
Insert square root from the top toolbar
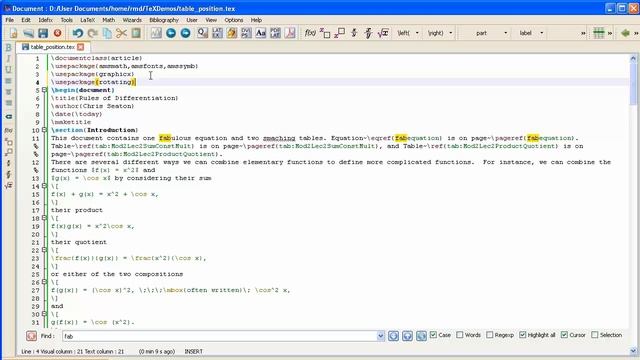(383, 33)
